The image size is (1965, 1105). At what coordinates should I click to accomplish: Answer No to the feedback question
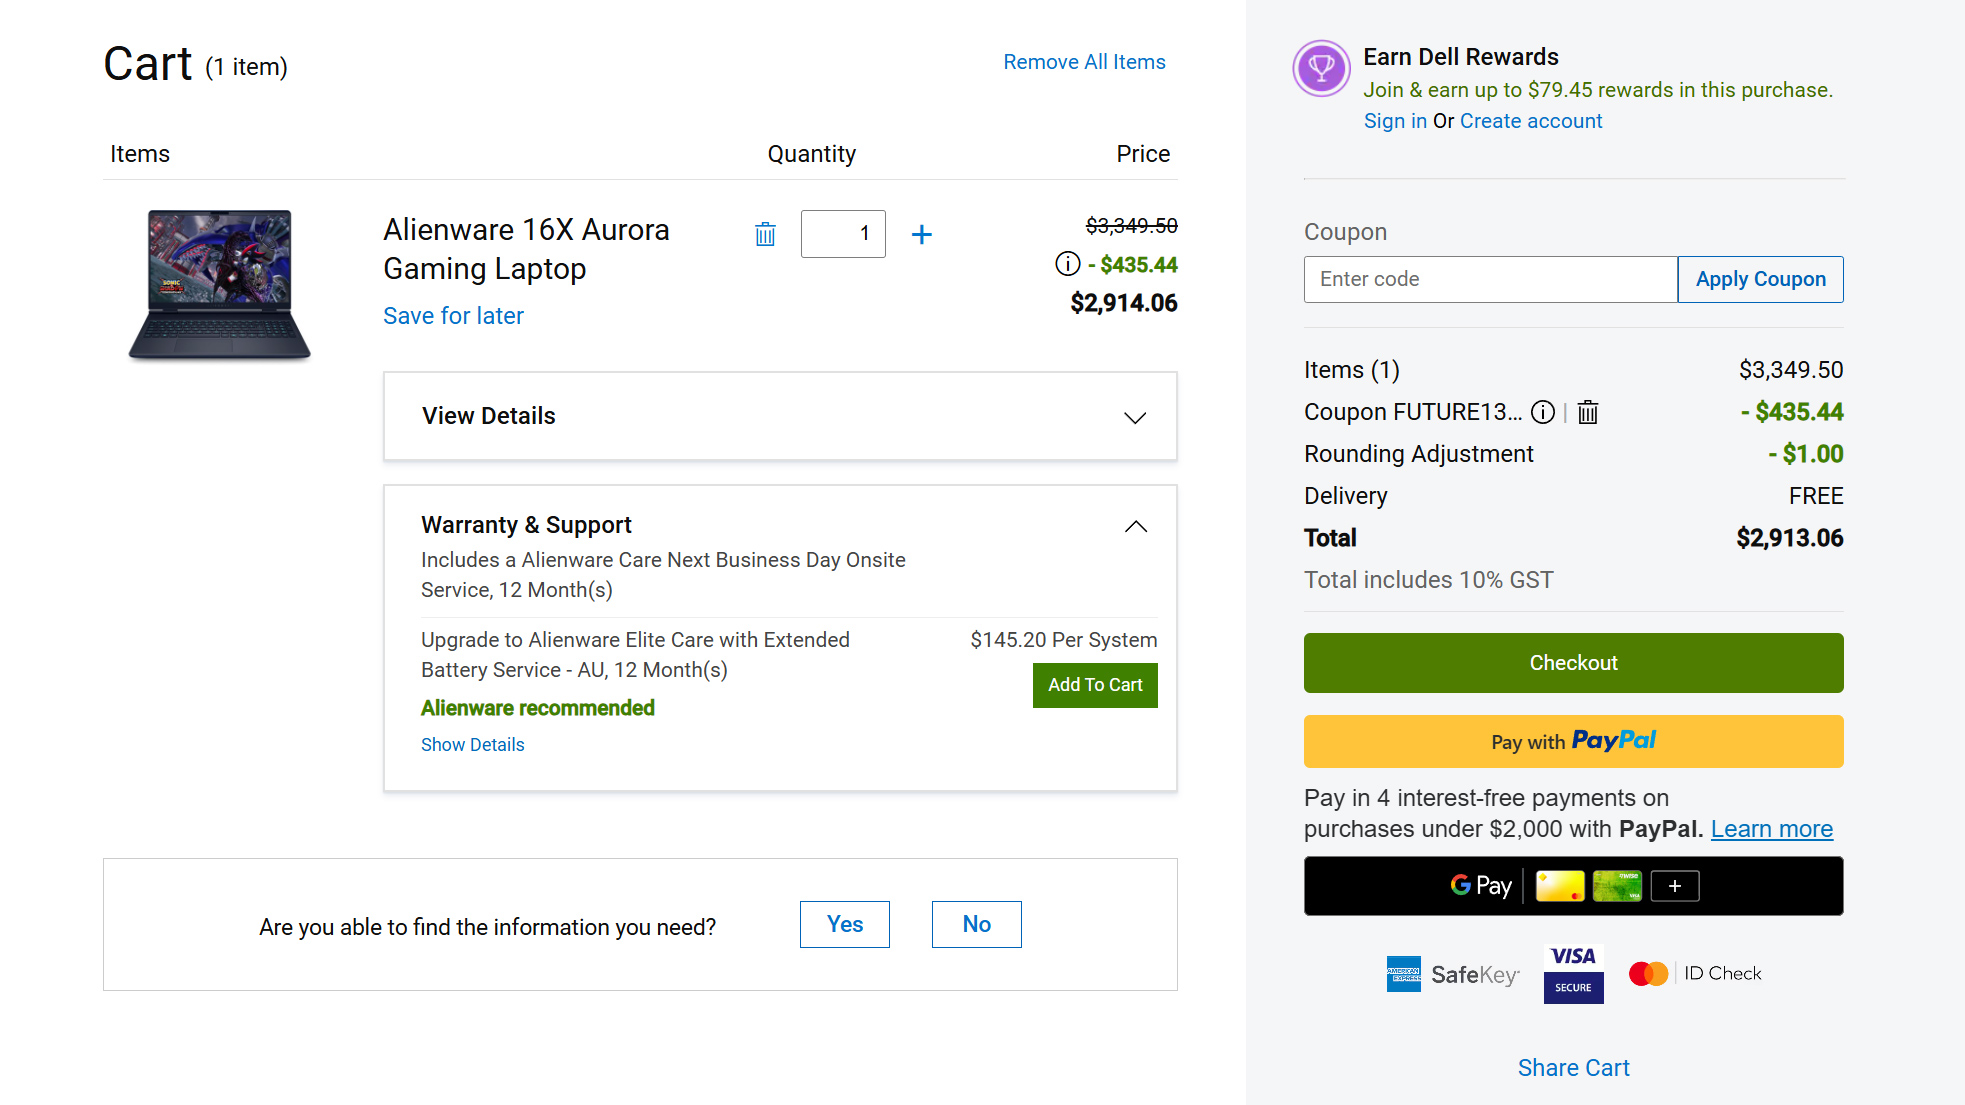[x=976, y=924]
